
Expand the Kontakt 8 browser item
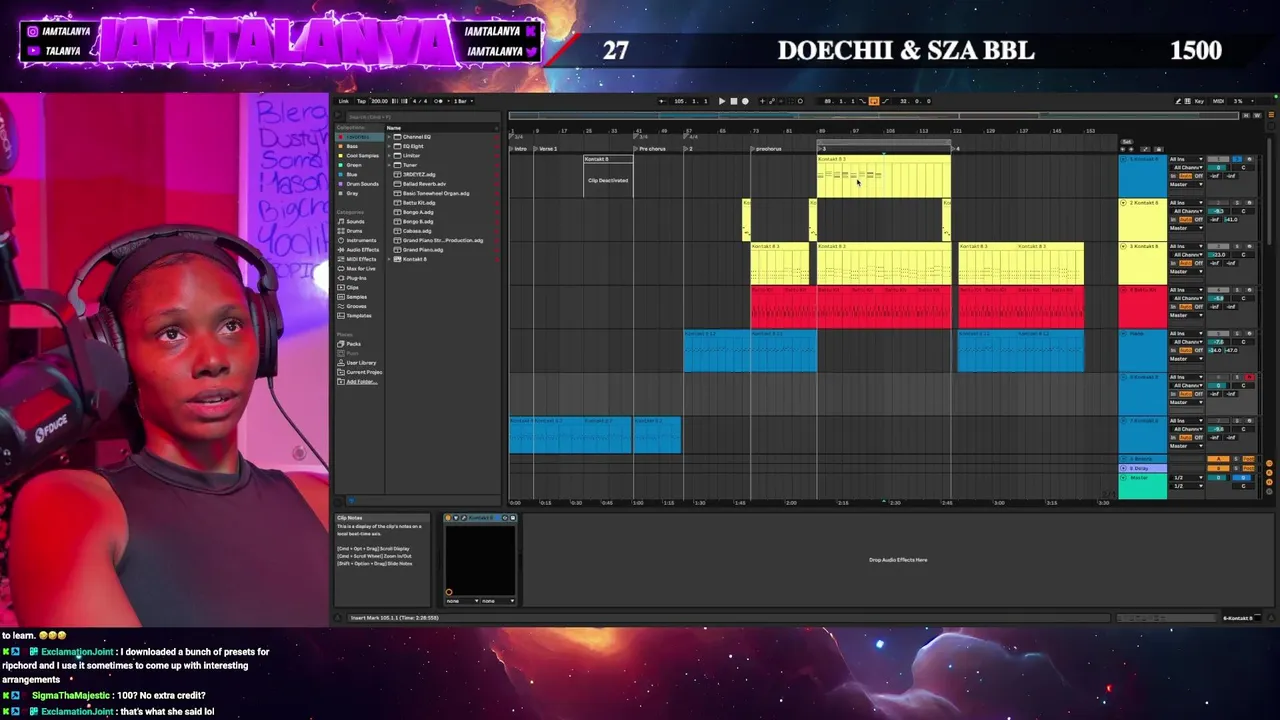[x=391, y=259]
